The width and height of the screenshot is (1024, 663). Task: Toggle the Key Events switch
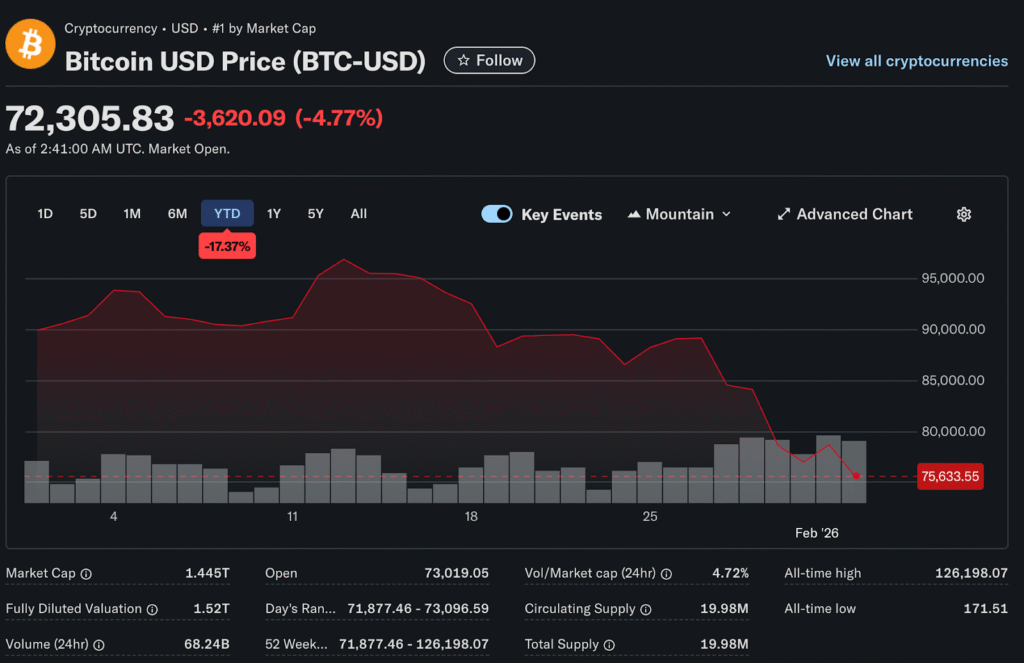point(497,214)
